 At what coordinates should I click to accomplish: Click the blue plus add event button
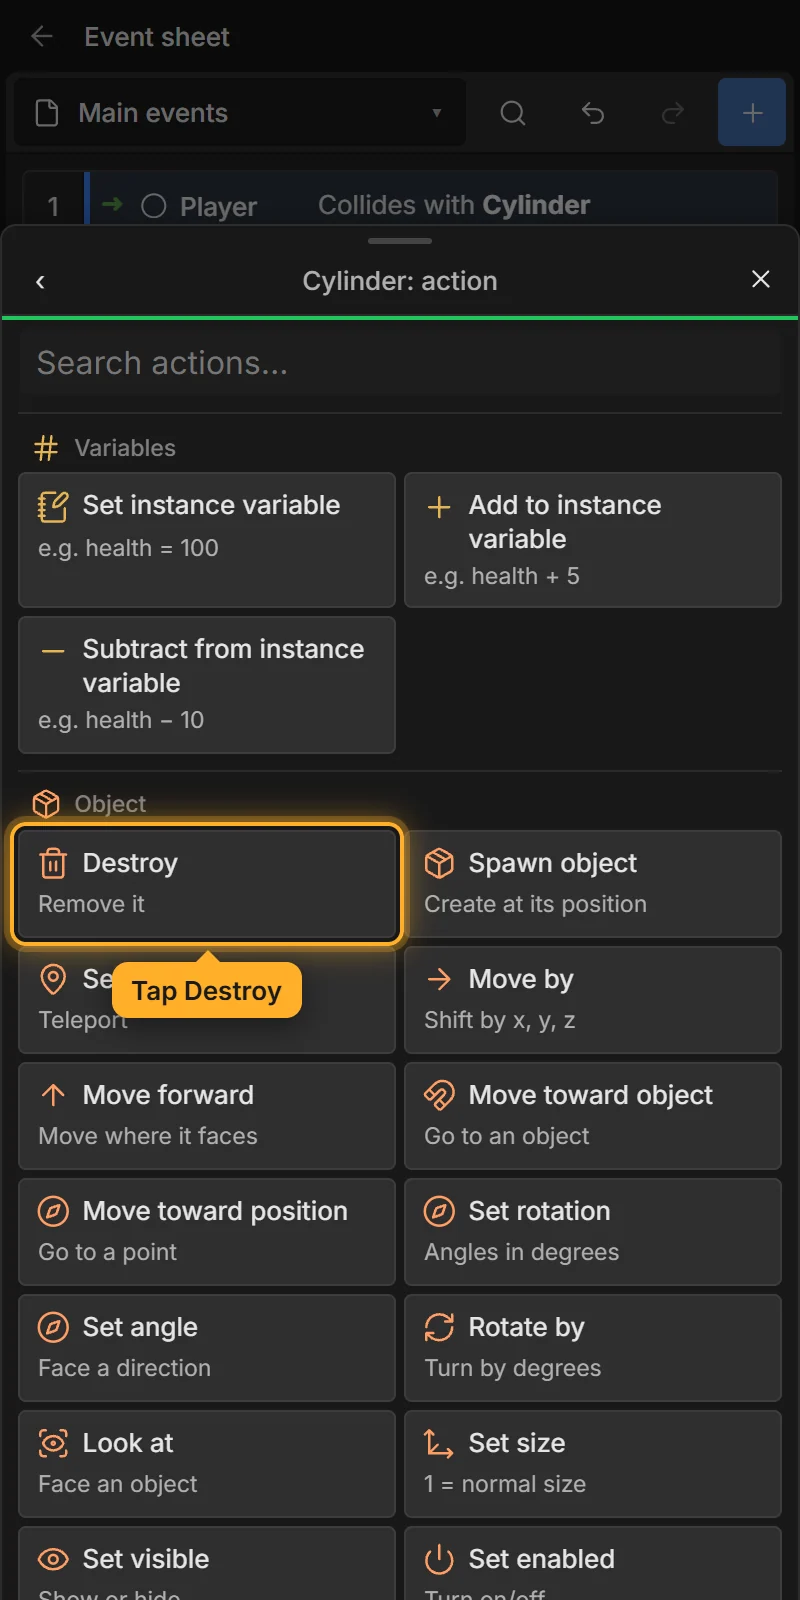[752, 113]
